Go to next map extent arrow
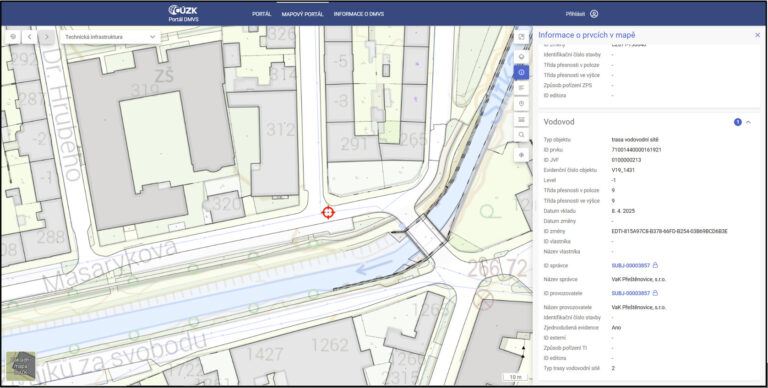 tap(46, 37)
